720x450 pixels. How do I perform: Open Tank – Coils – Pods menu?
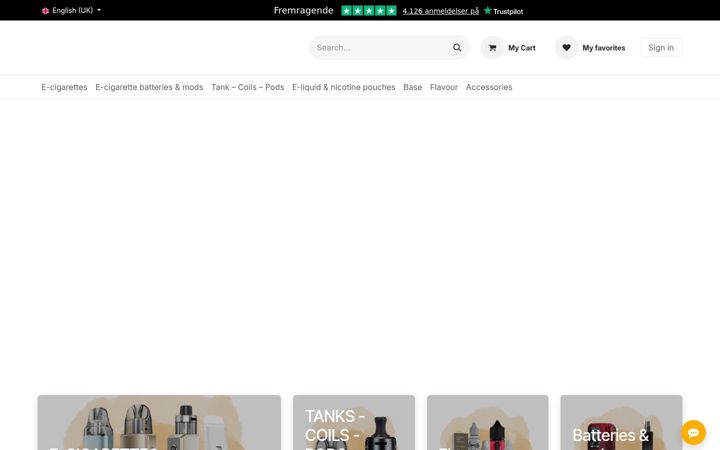coord(248,87)
